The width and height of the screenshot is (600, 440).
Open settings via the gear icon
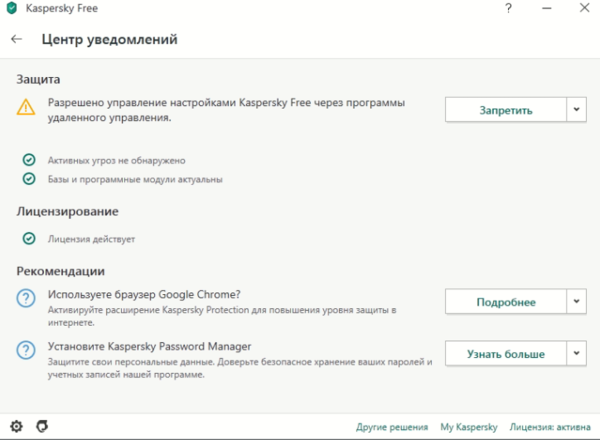[16, 426]
